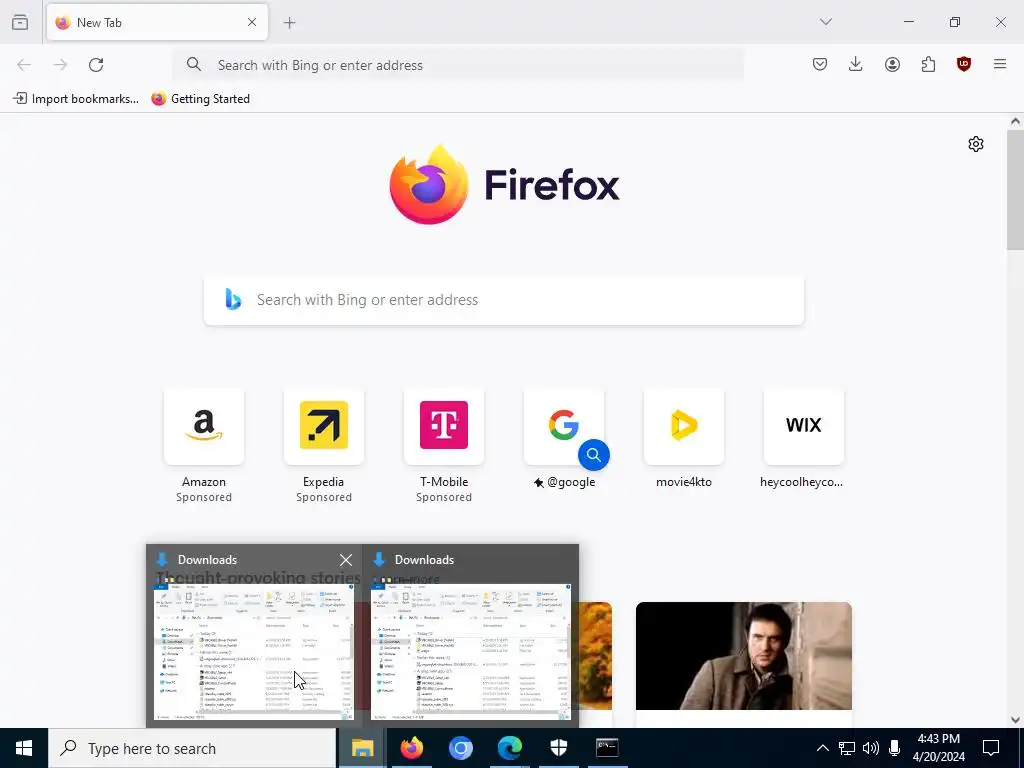Viewport: 1024px width, 768px height.
Task: Go forward using the forward arrow
Action: coord(60,65)
